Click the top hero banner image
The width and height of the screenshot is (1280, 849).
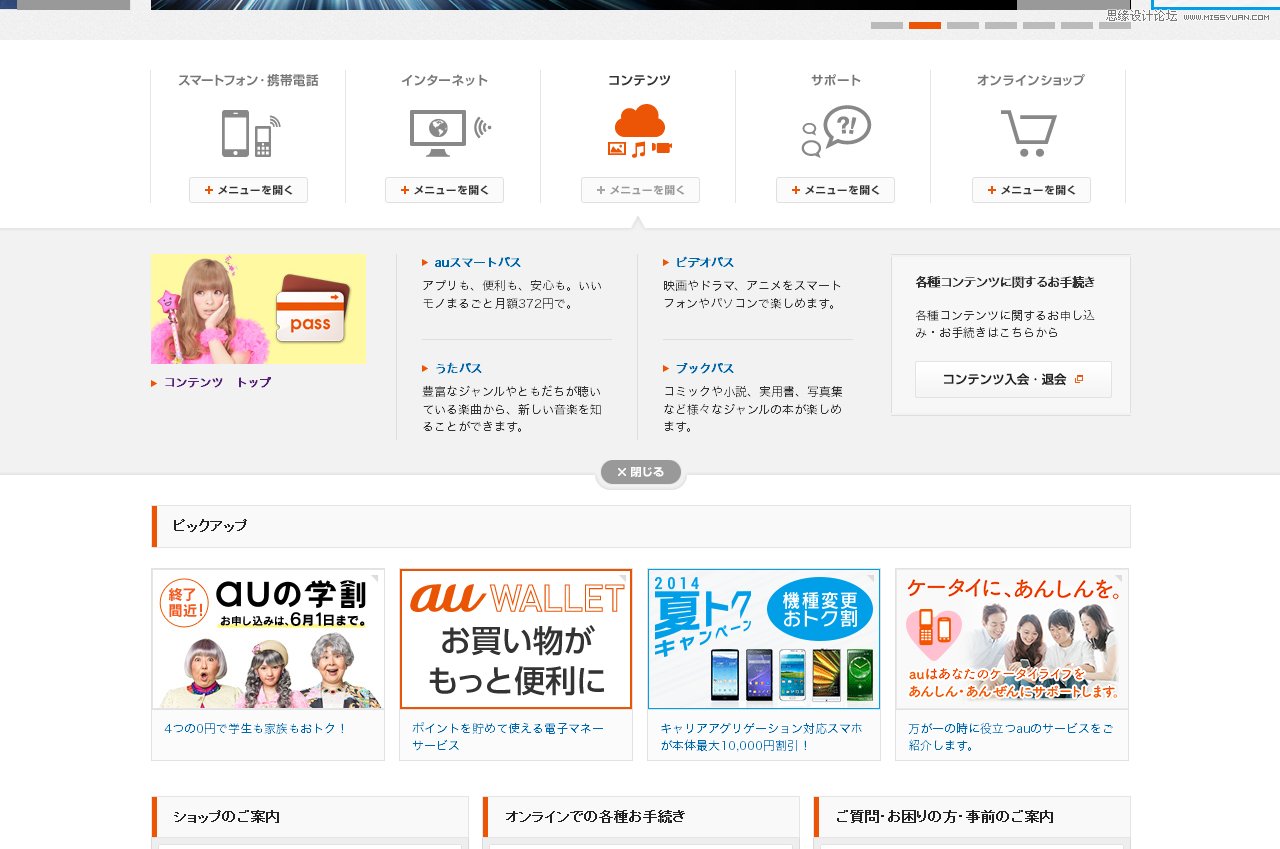click(584, 5)
